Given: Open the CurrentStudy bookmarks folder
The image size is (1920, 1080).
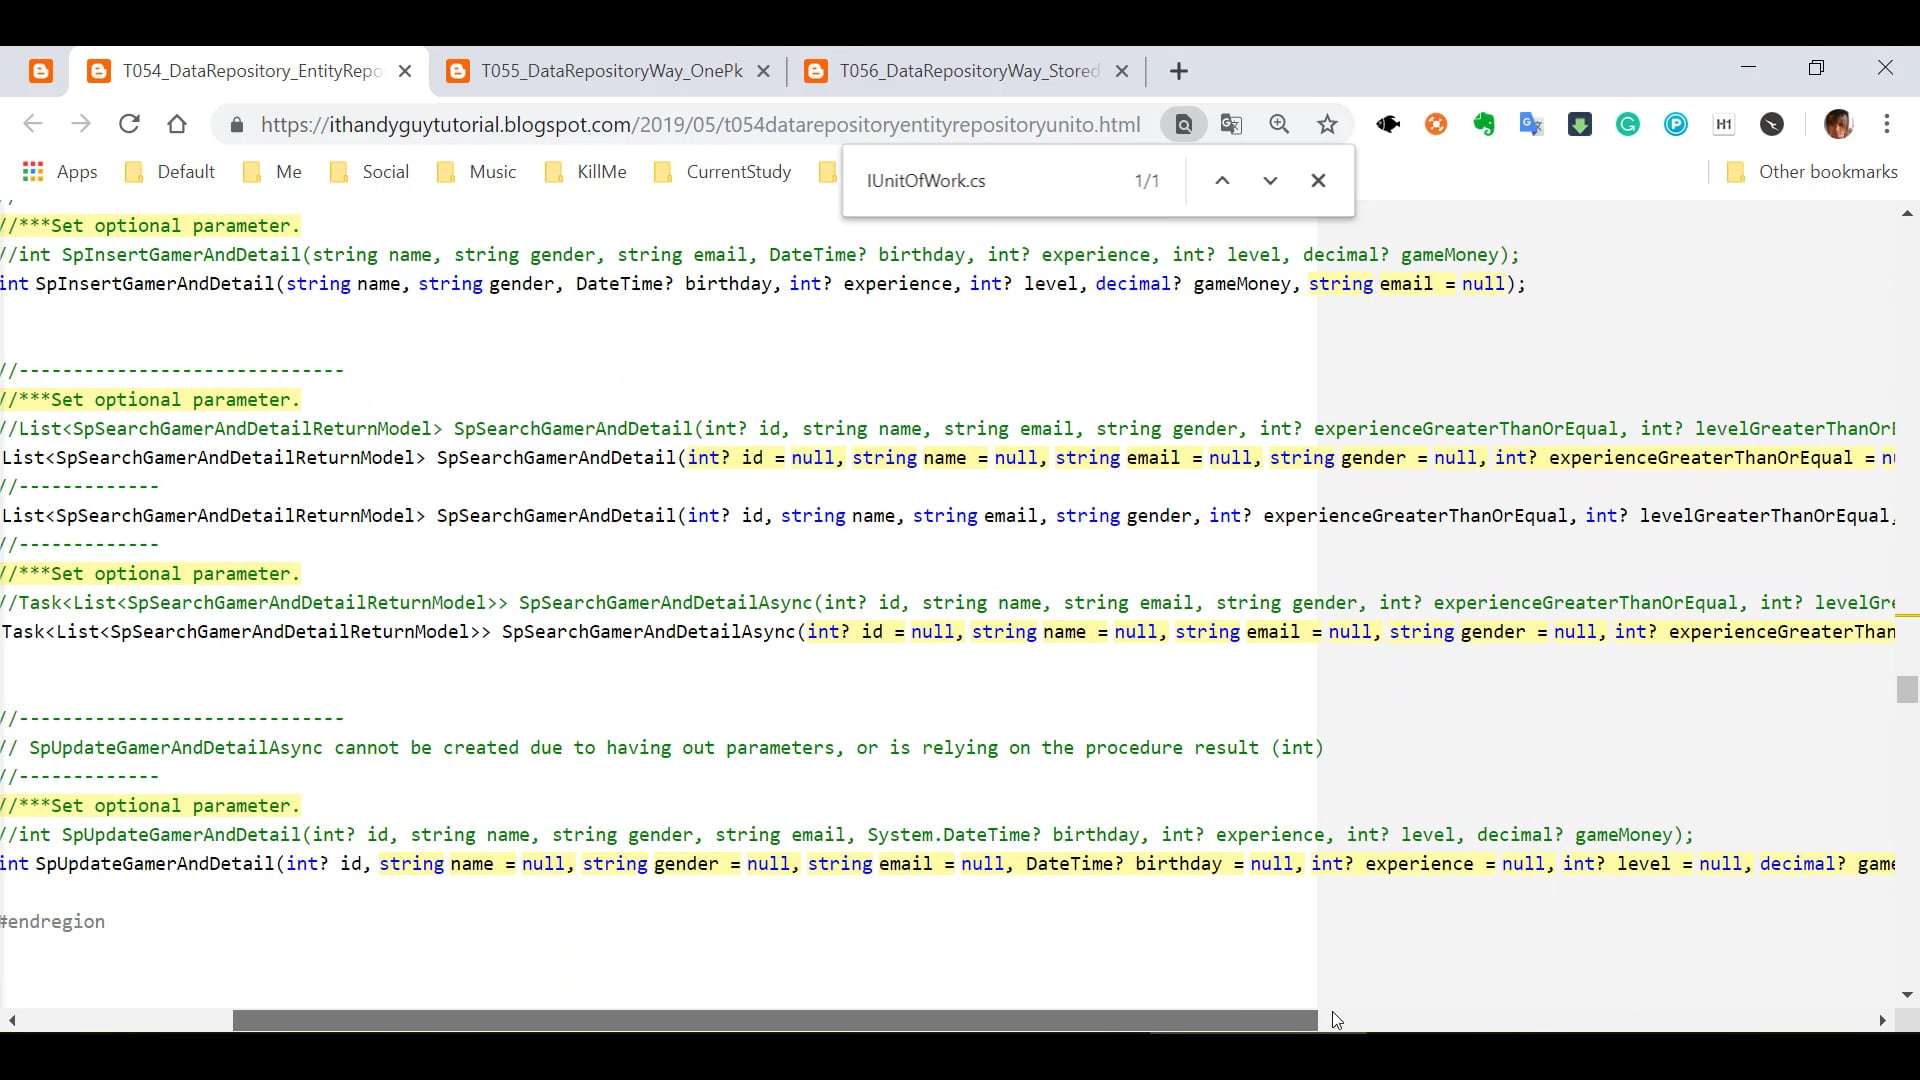Looking at the screenshot, I should point(722,172).
